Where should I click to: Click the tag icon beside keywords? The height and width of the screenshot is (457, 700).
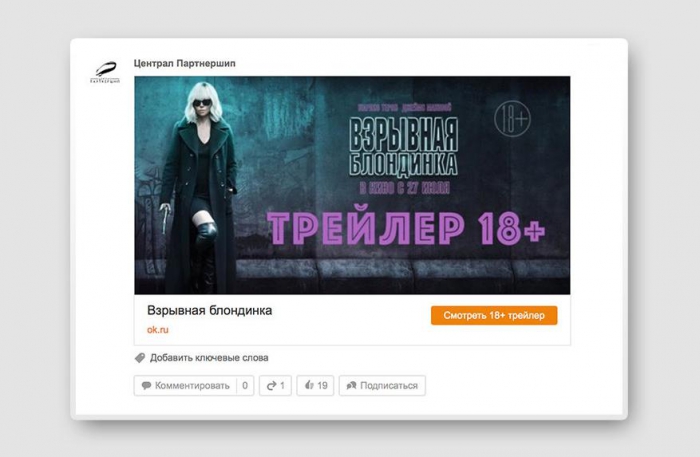140,358
